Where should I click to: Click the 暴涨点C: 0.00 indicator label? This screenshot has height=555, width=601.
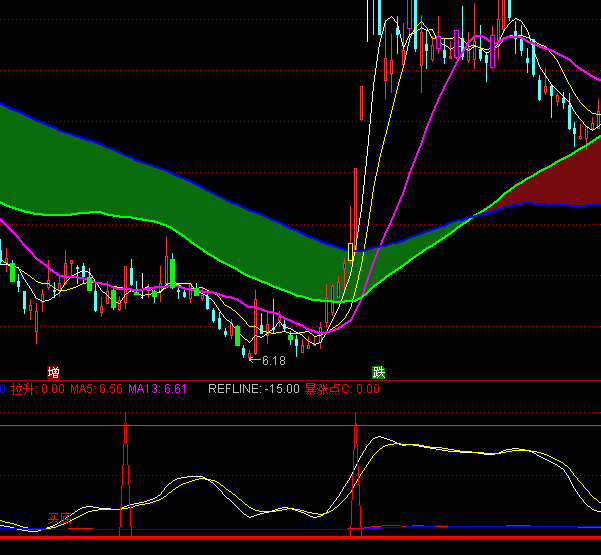(342, 389)
